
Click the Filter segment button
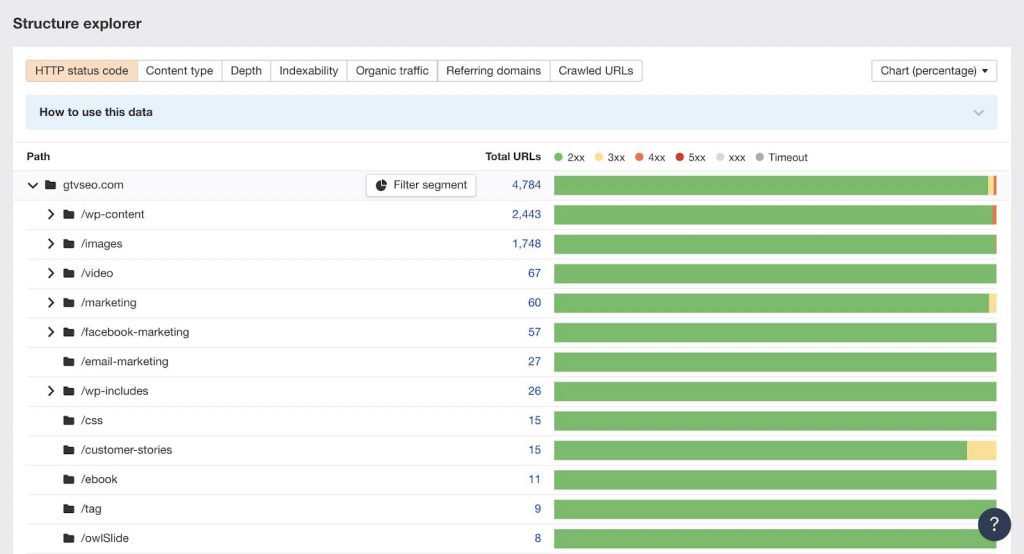[x=421, y=185]
